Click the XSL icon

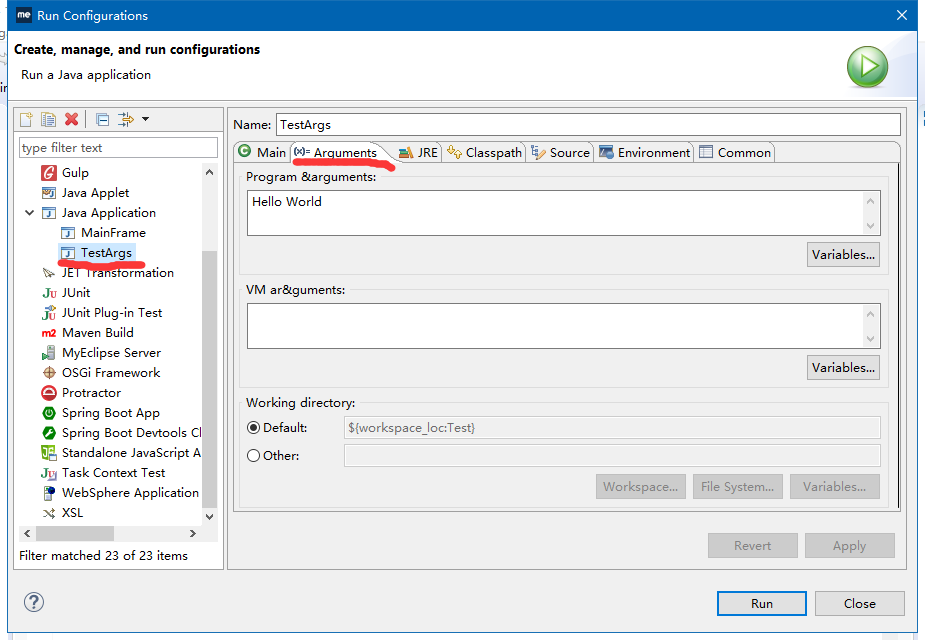click(48, 513)
